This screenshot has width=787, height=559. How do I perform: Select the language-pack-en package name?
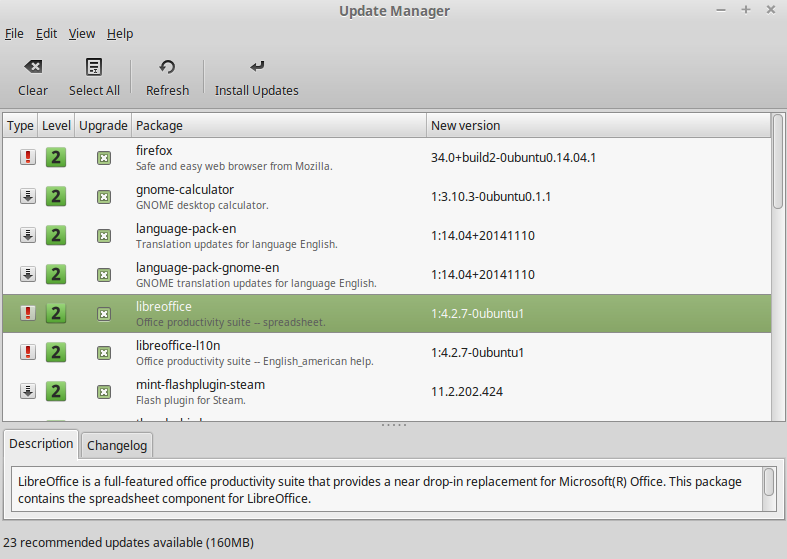coord(186,229)
